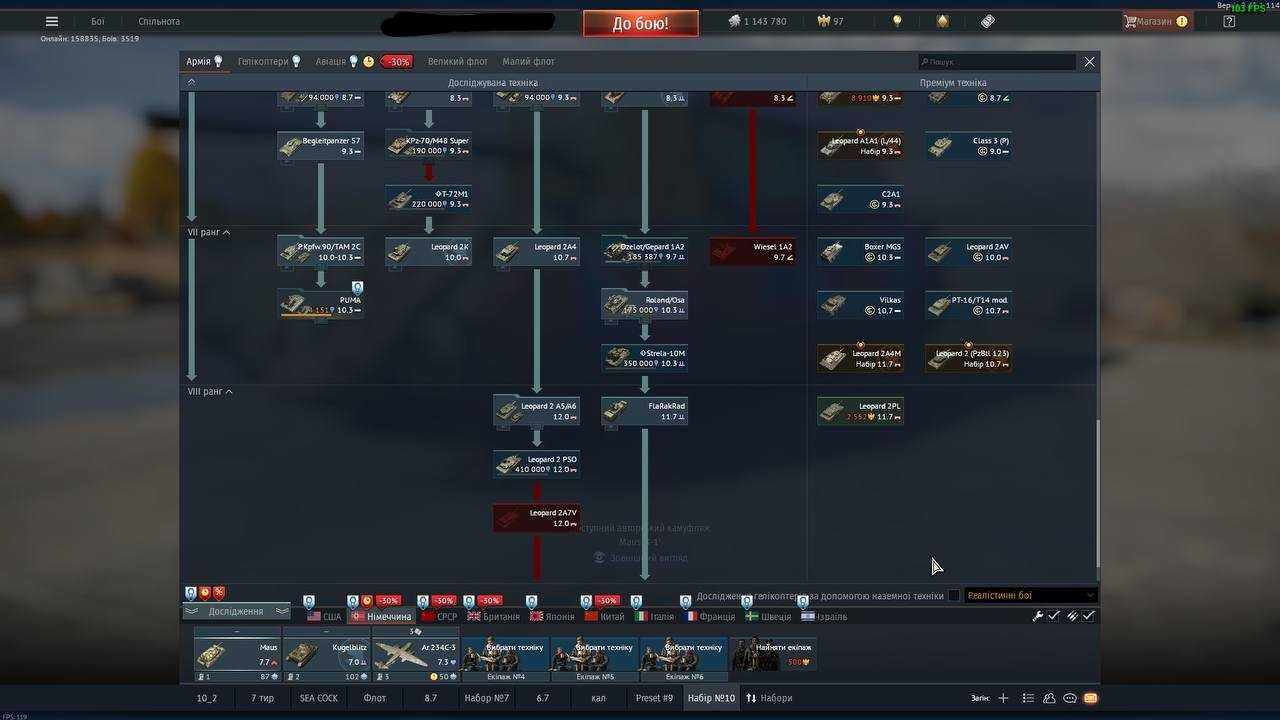Select the Leopard 2K vehicle
1280x720 pixels.
click(428, 252)
